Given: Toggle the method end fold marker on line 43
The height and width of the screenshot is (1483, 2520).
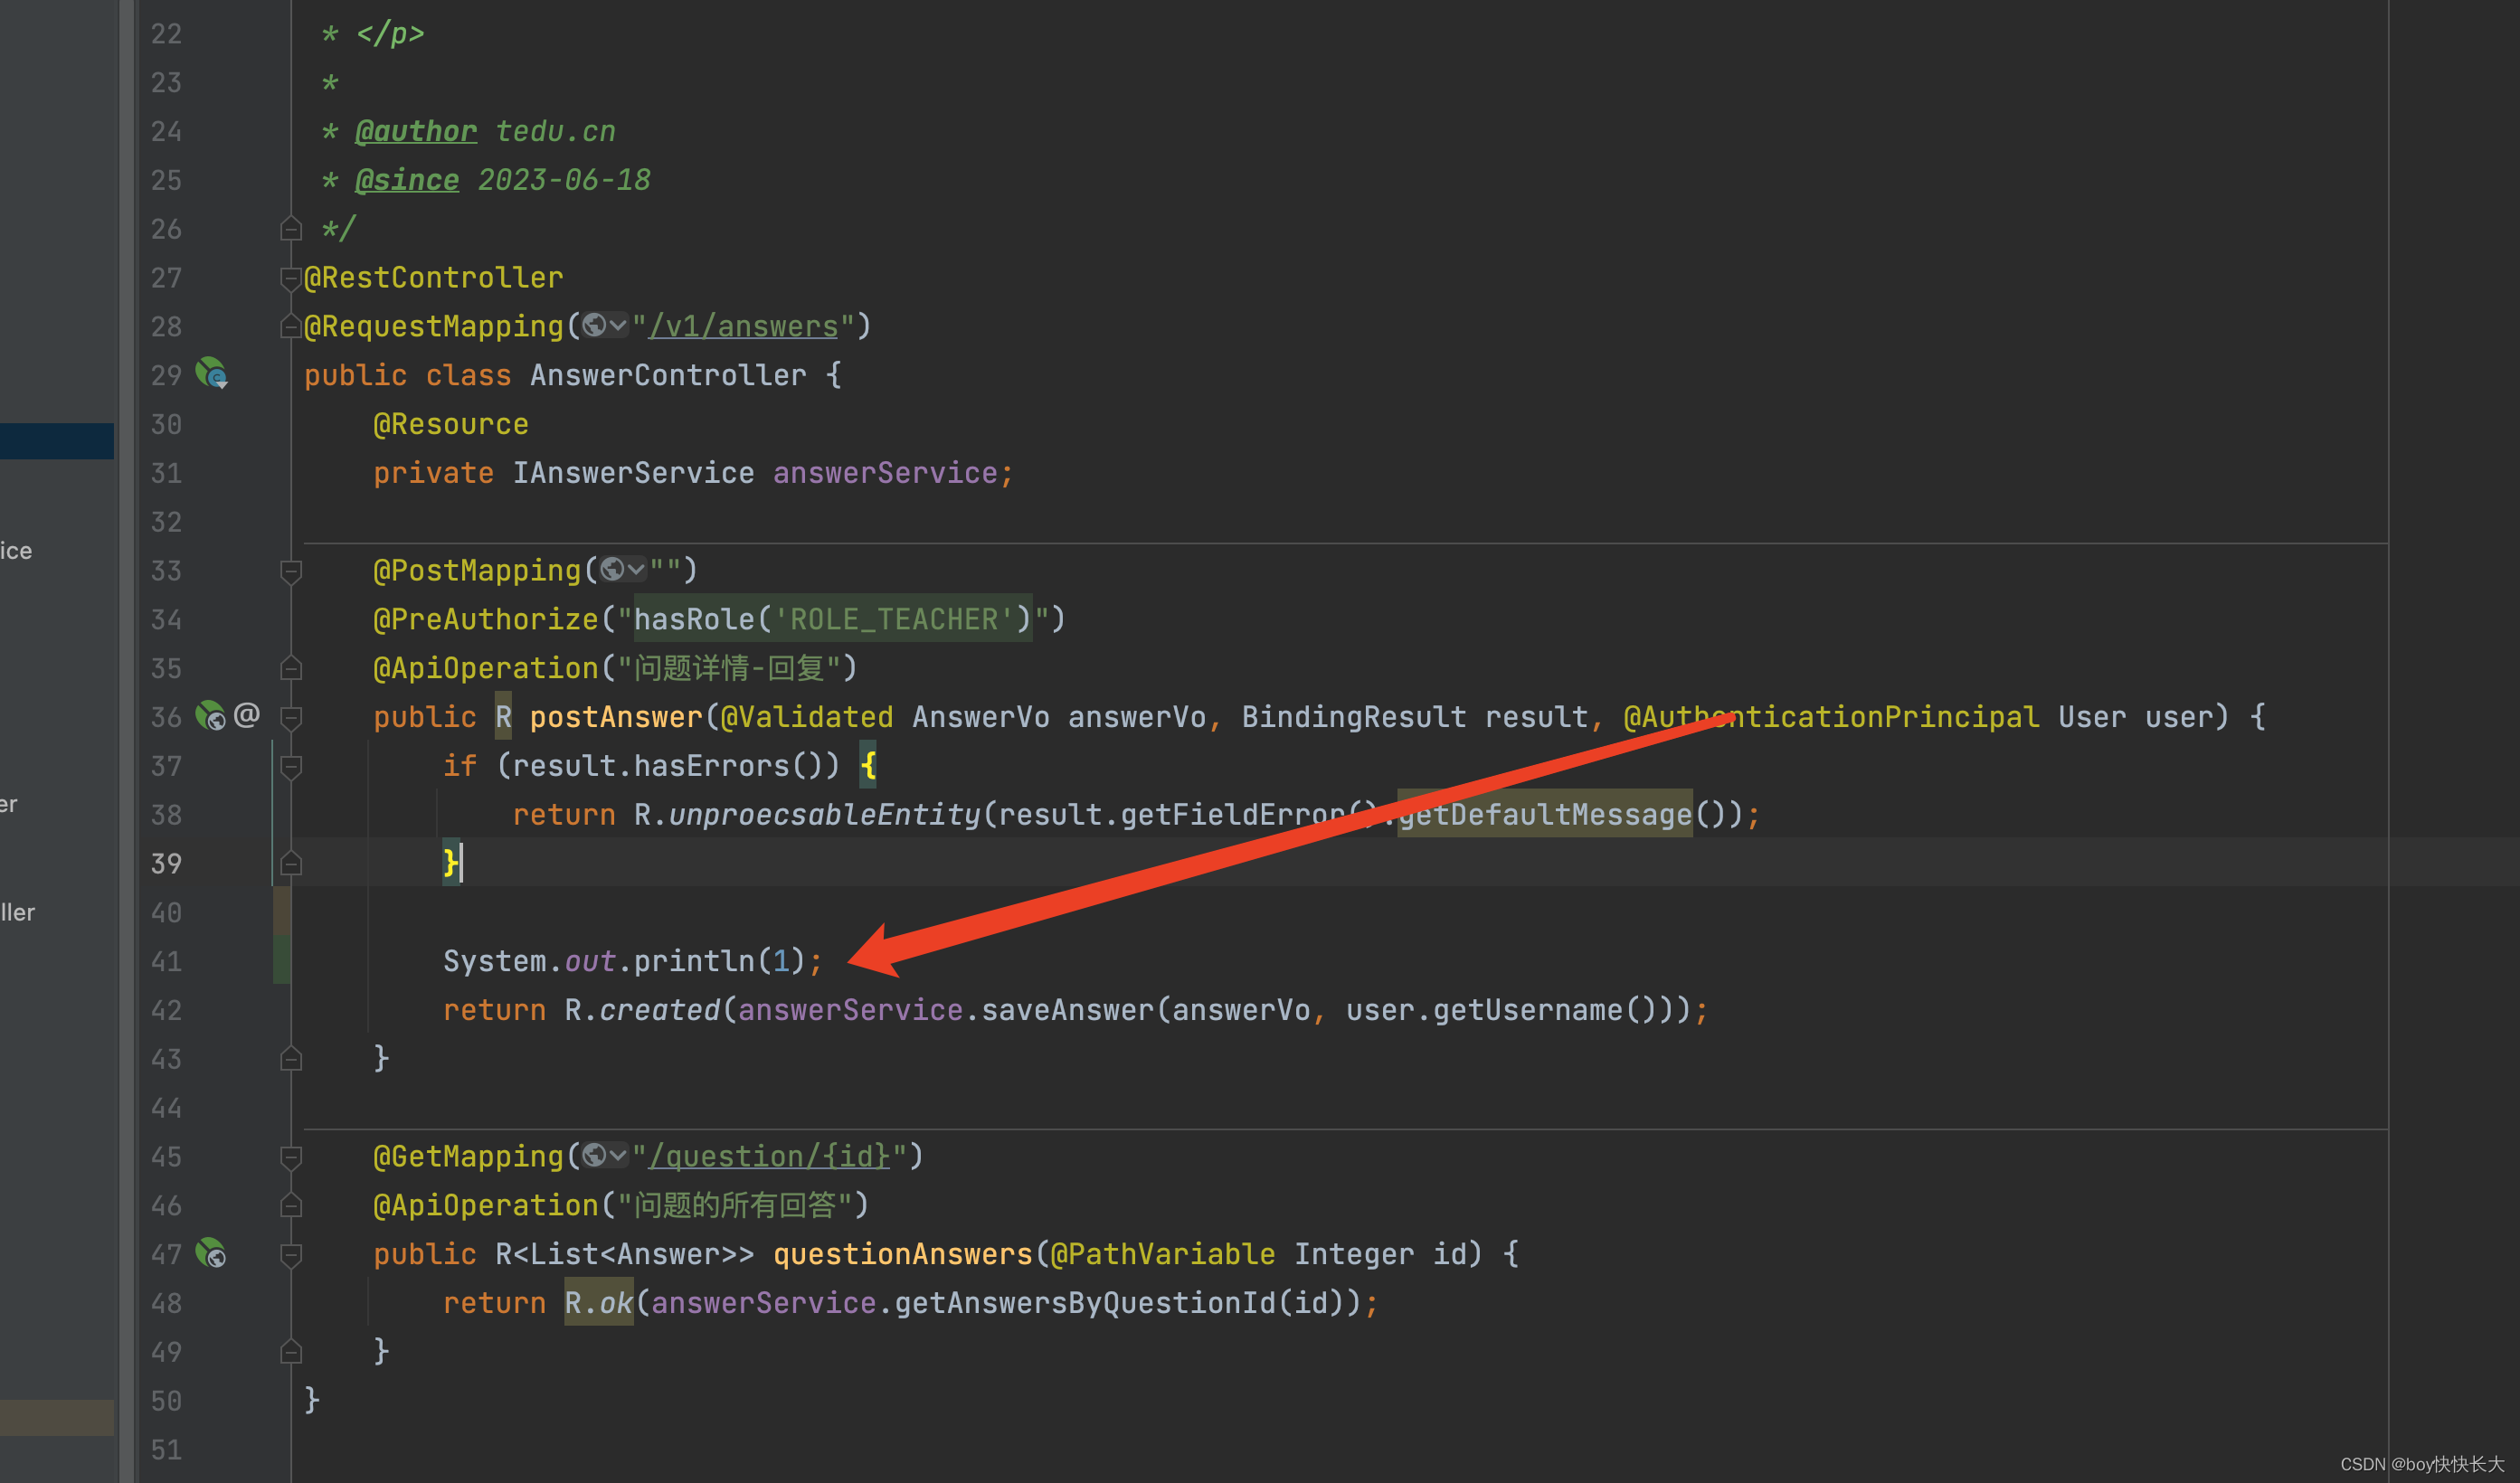Looking at the screenshot, I should point(291,1058).
